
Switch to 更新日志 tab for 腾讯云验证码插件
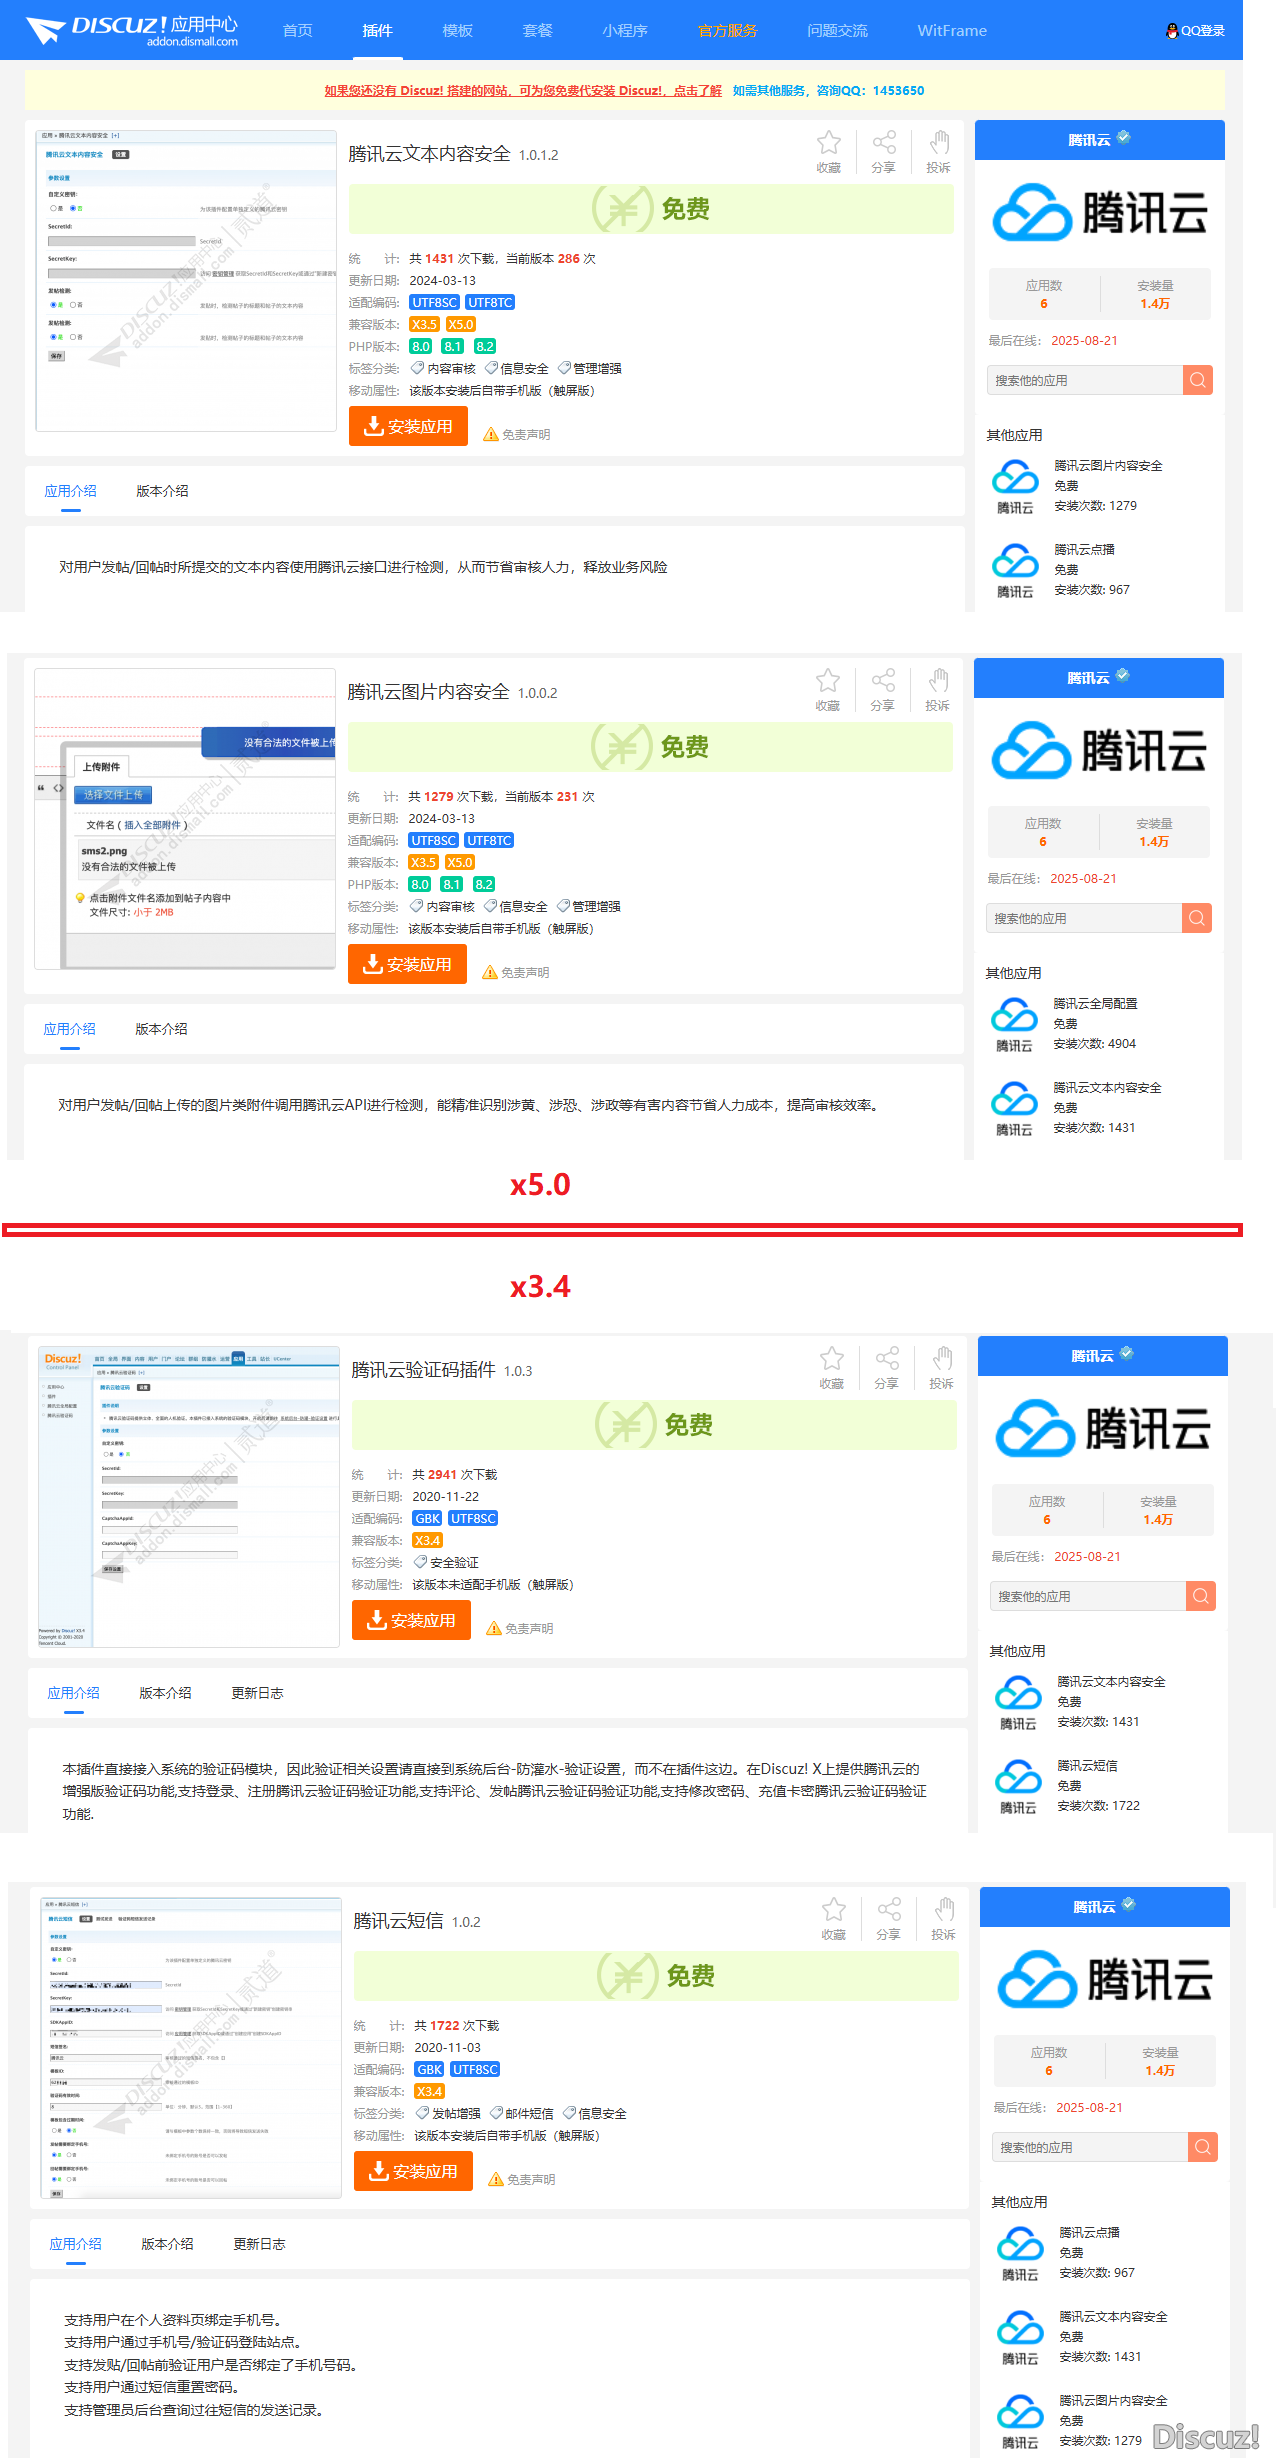[257, 1693]
